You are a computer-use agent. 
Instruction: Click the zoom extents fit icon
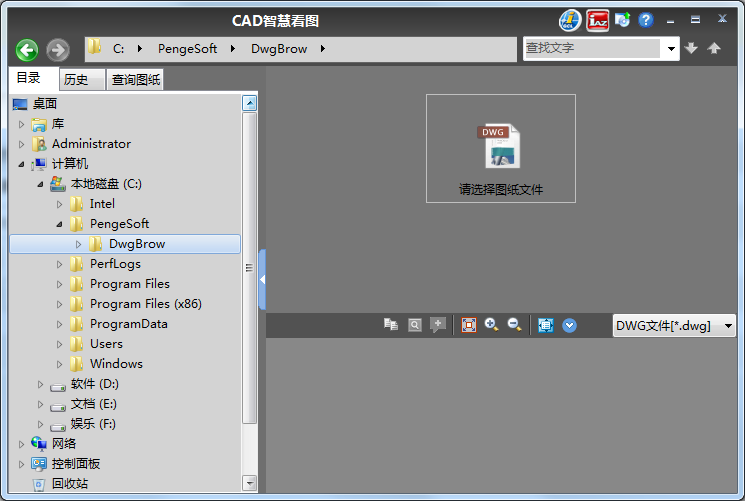tap(469, 325)
